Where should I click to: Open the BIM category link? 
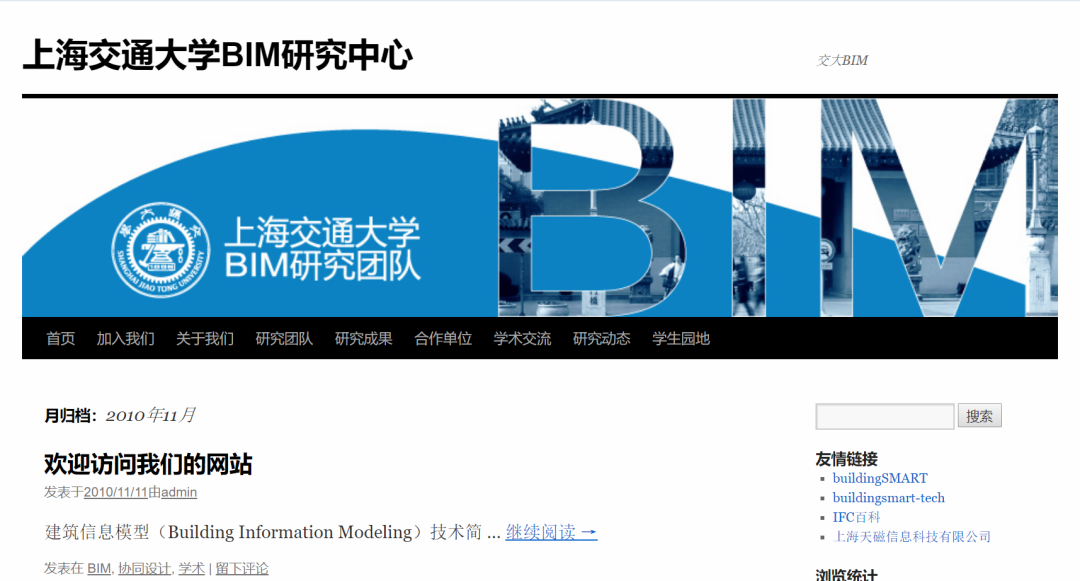pos(98,569)
